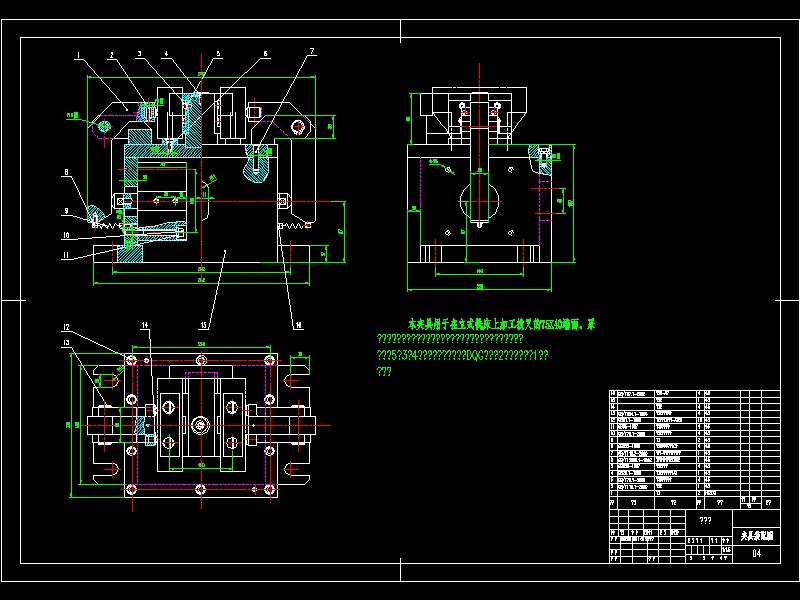Select part balloon number 8 label

[66, 172]
